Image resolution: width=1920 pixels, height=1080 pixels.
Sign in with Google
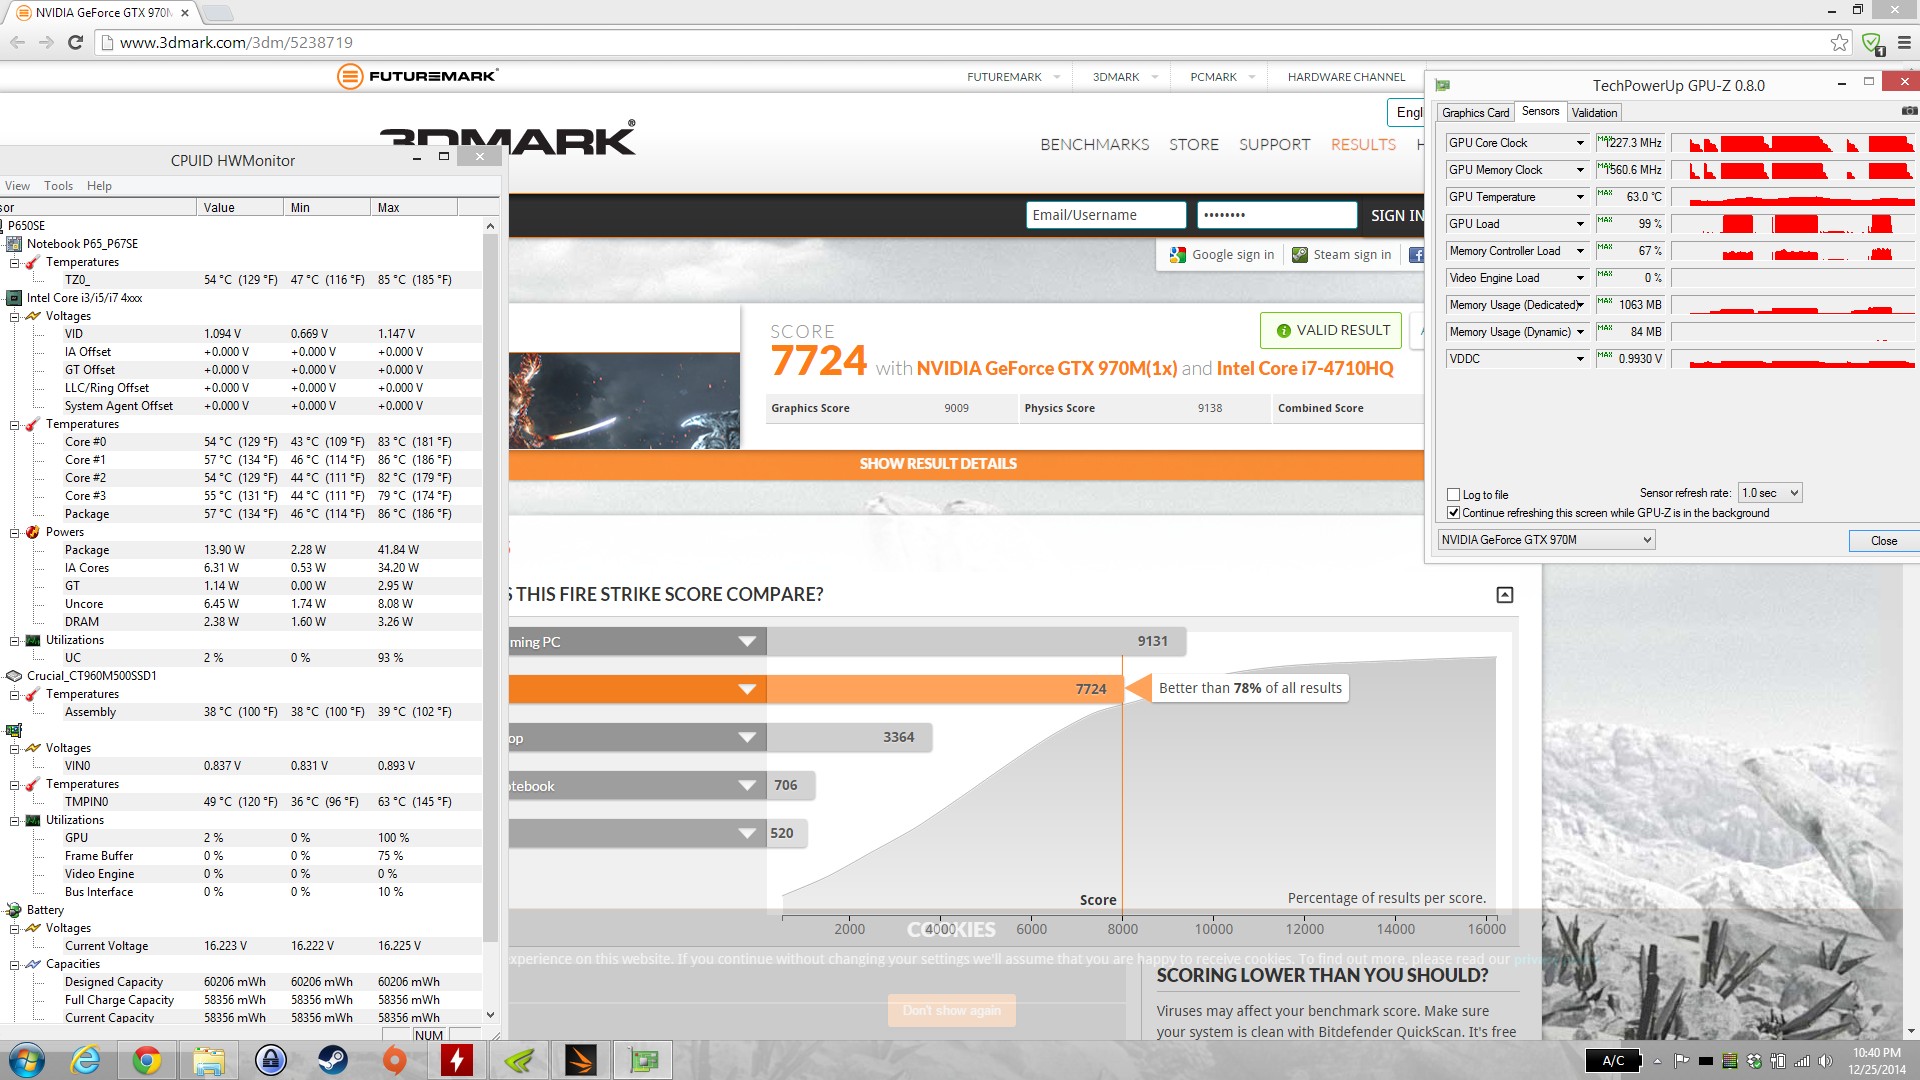pyautogui.click(x=1222, y=255)
